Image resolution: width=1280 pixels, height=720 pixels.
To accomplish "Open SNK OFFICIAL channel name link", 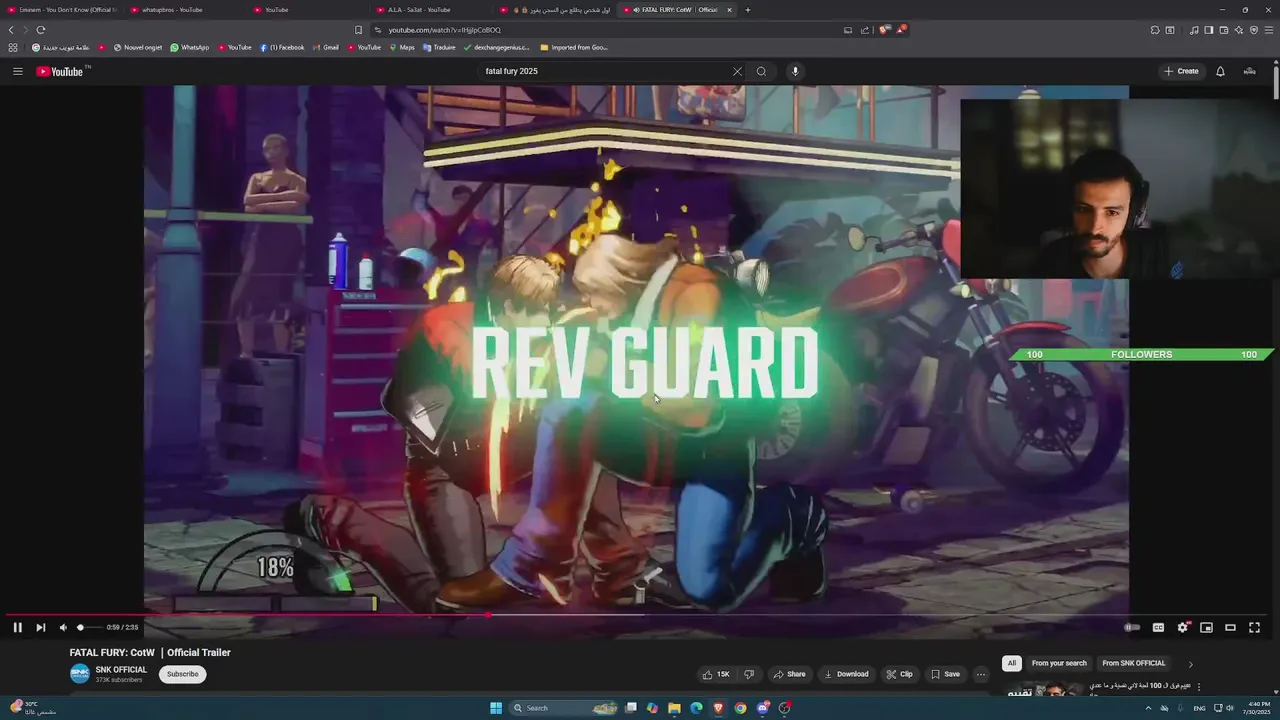I will click(121, 670).
